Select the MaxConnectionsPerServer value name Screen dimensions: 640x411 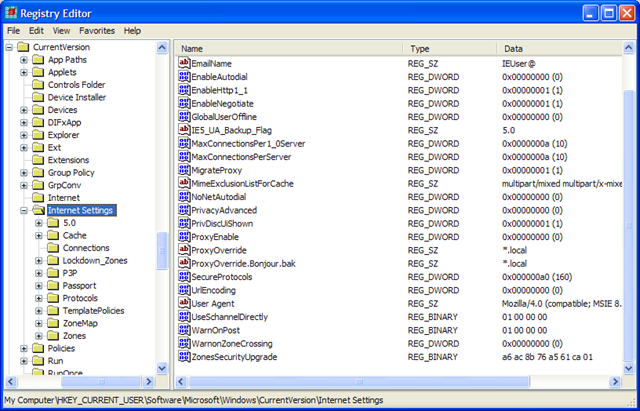[x=241, y=157]
